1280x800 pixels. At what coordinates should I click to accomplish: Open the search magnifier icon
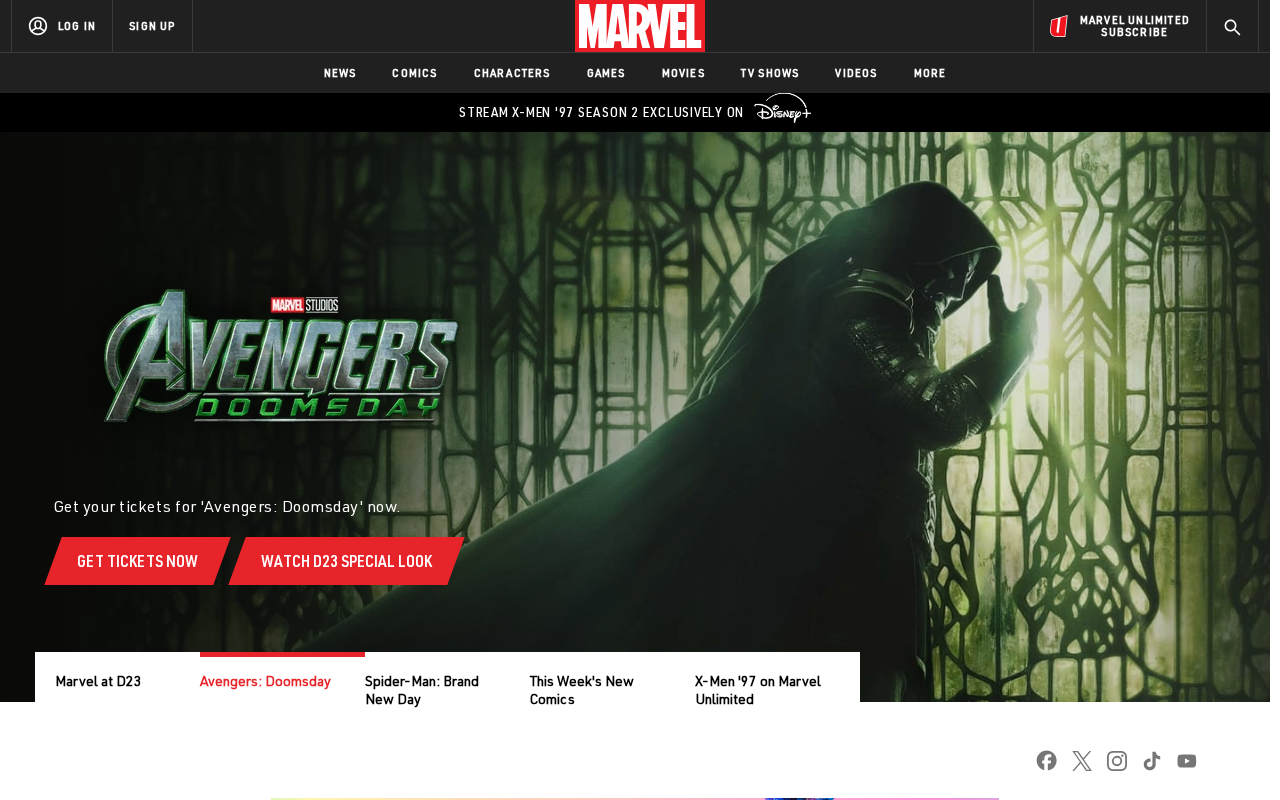point(1232,27)
